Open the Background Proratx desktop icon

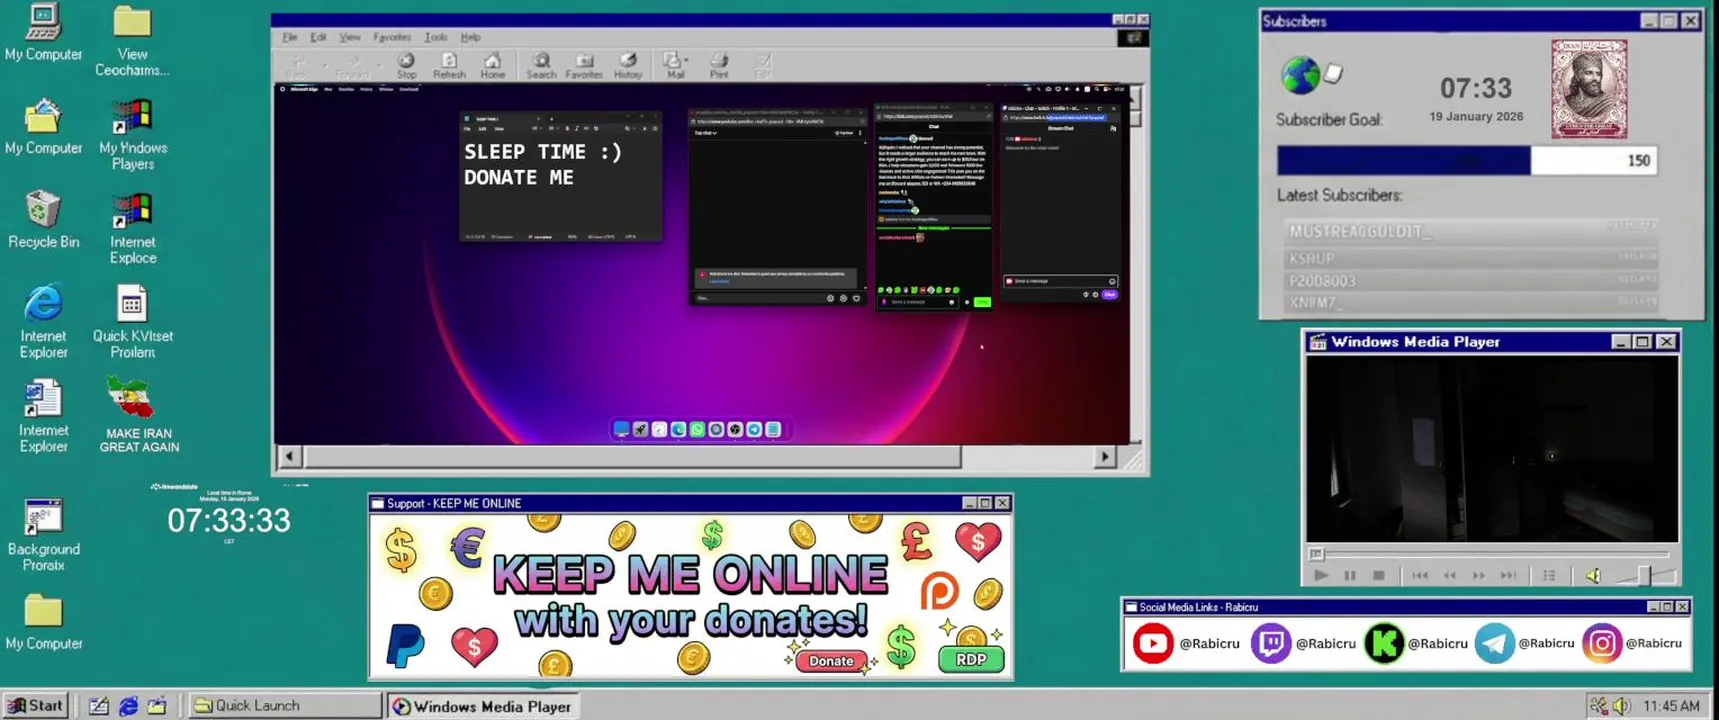point(43,535)
